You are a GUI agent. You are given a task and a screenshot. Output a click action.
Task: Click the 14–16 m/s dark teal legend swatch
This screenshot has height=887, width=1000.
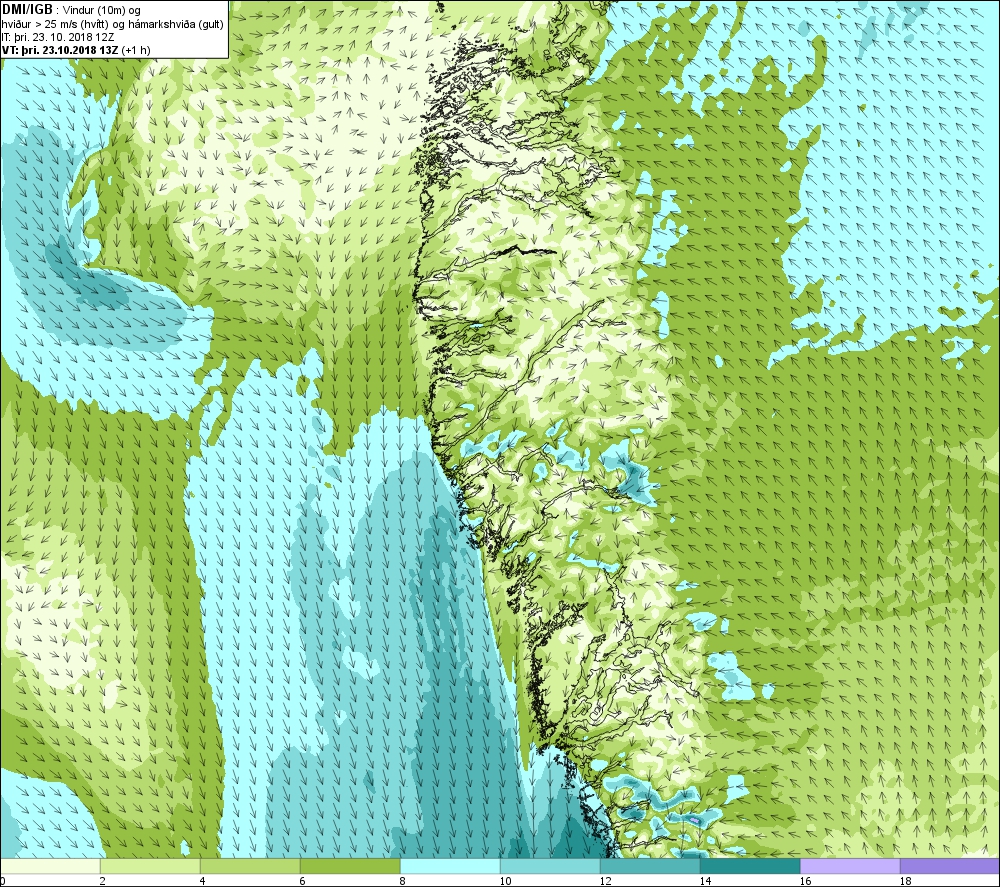pos(750,866)
